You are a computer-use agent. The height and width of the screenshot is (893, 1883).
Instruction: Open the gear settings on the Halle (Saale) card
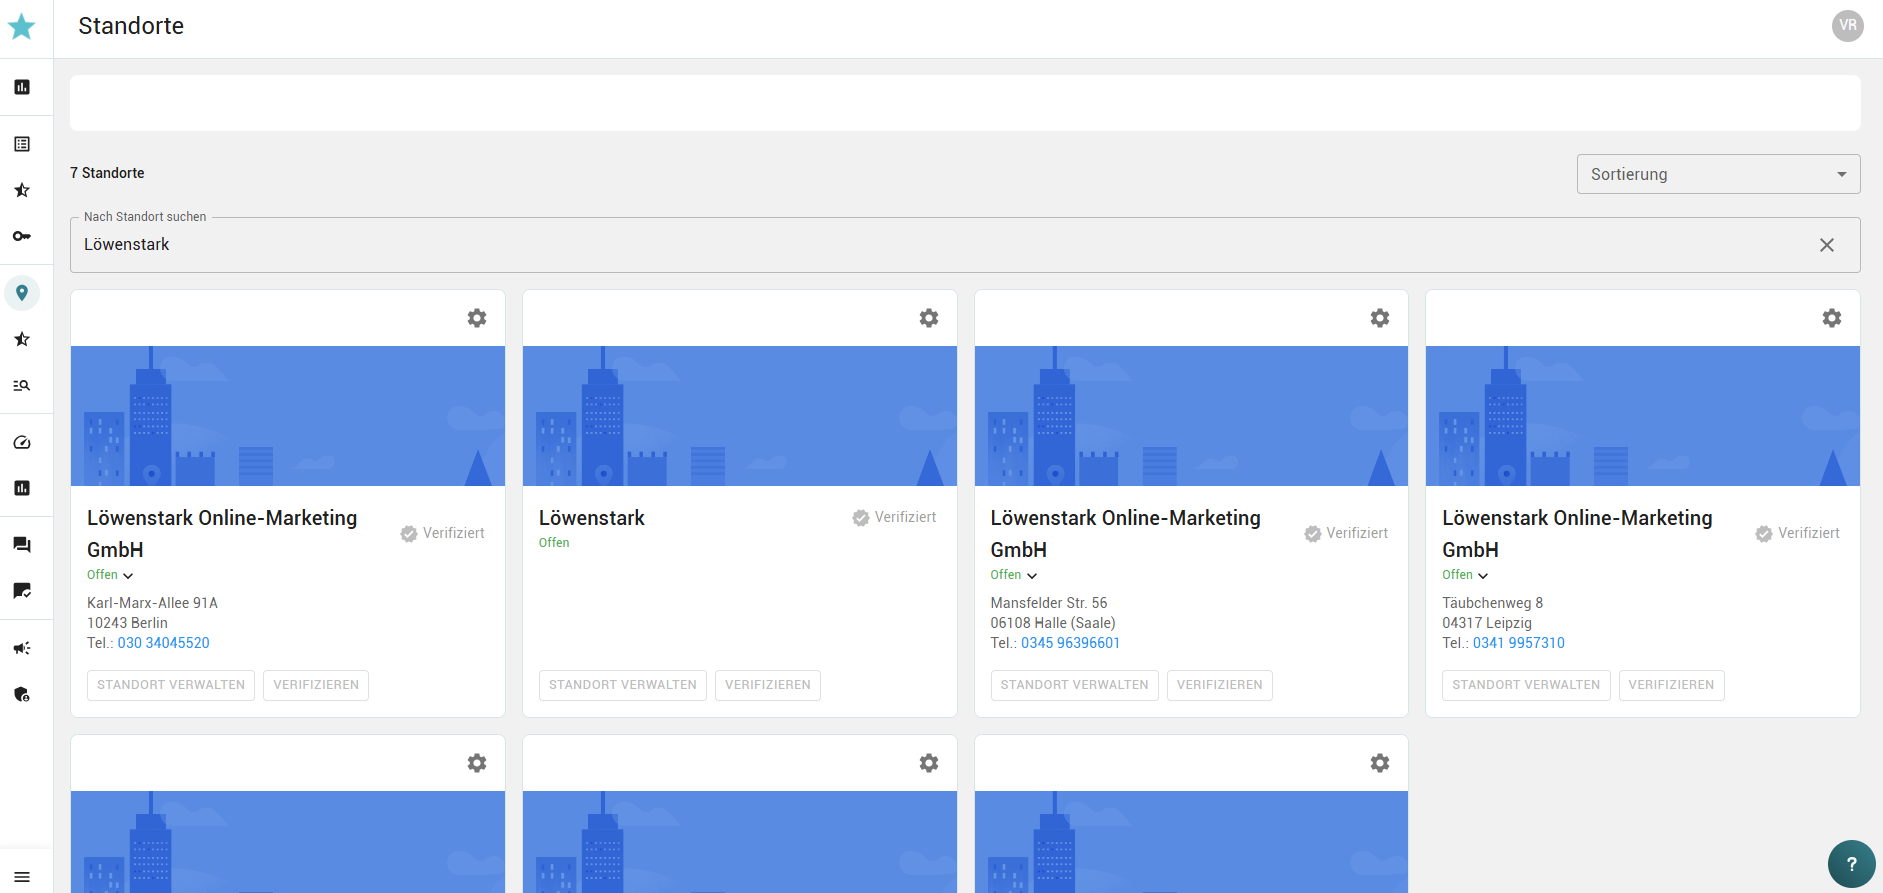1380,318
